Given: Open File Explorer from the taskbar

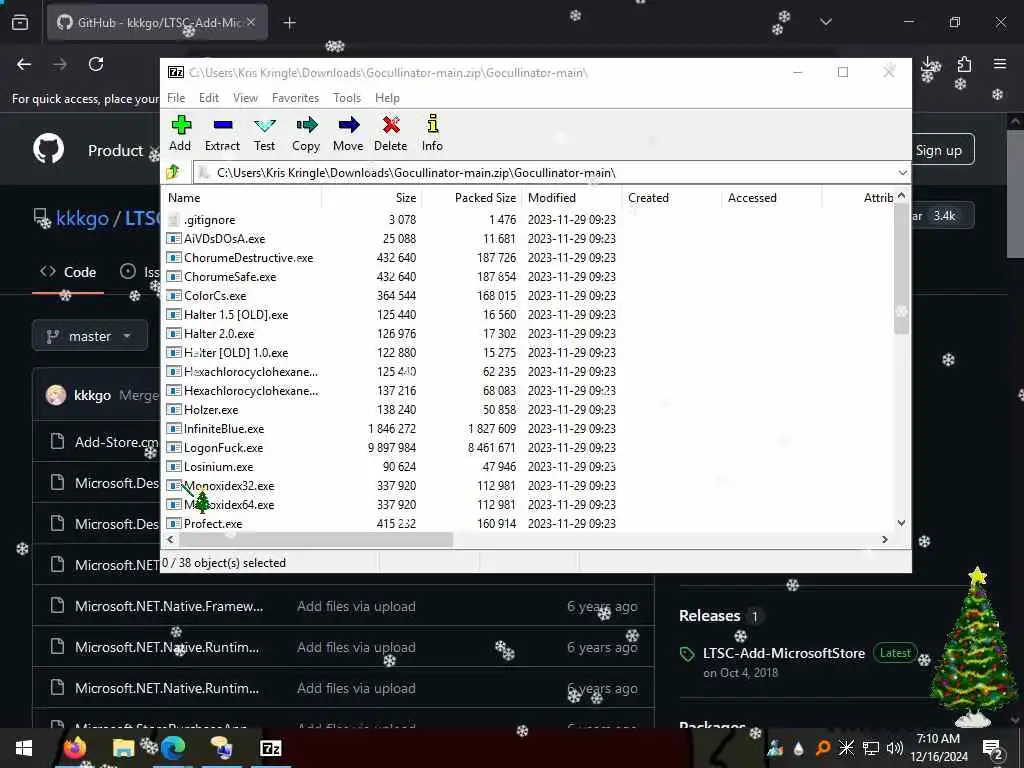Looking at the screenshot, I should pyautogui.click(x=123, y=748).
